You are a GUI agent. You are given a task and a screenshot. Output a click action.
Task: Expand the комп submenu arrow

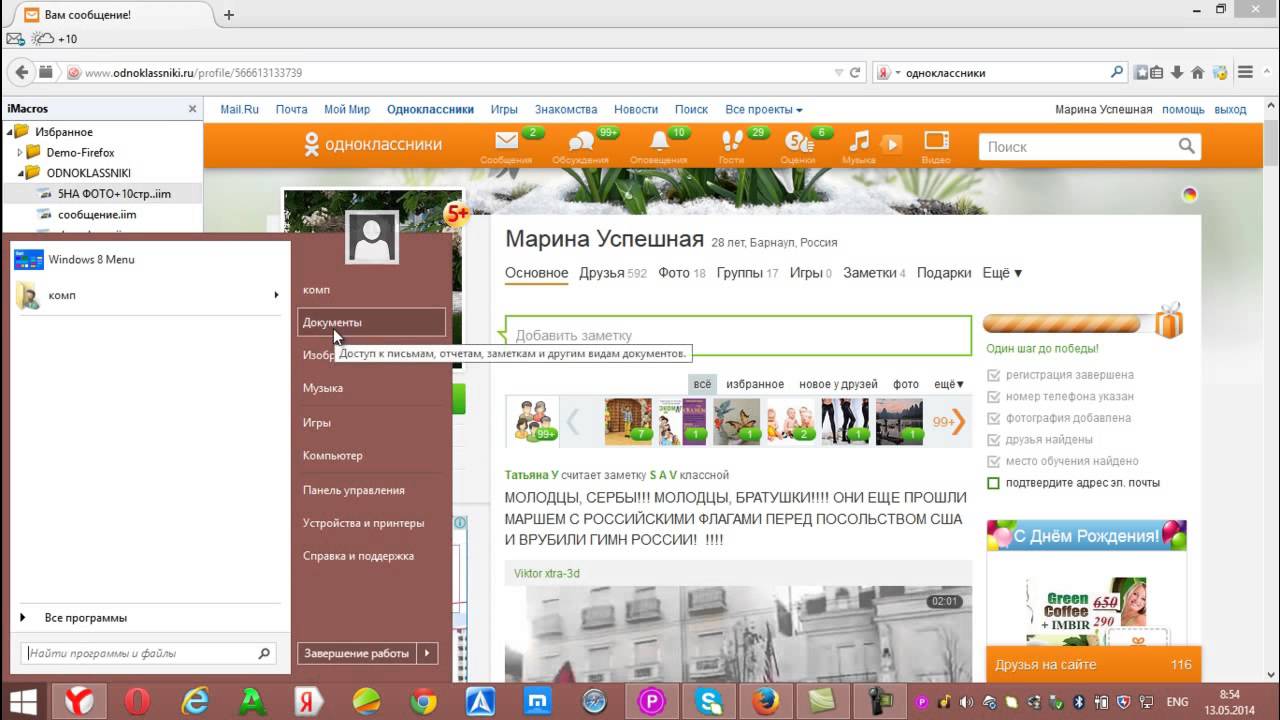pos(277,295)
